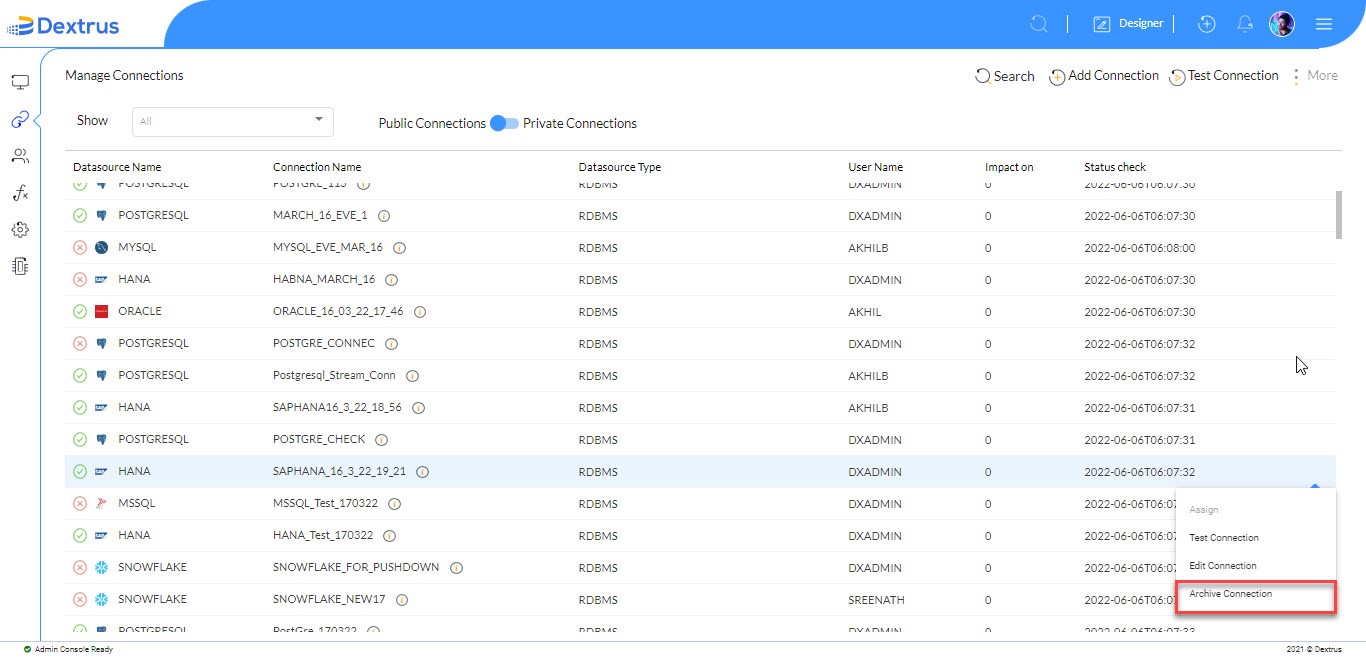Image resolution: width=1366 pixels, height=657 pixels.
Task: Click Search in the Manage Connections toolbar
Action: click(x=1005, y=76)
